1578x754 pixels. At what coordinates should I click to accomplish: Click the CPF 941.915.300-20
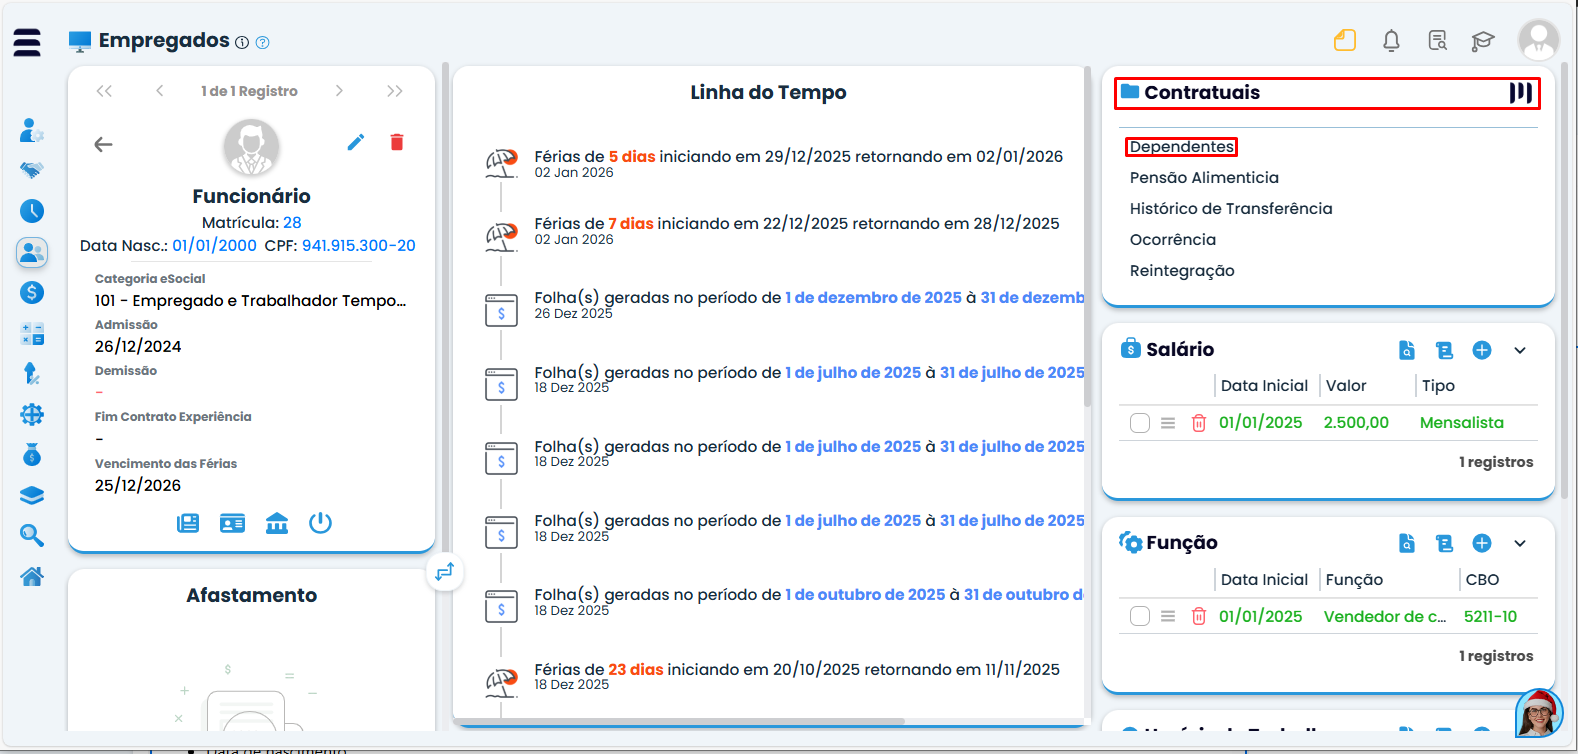(359, 246)
